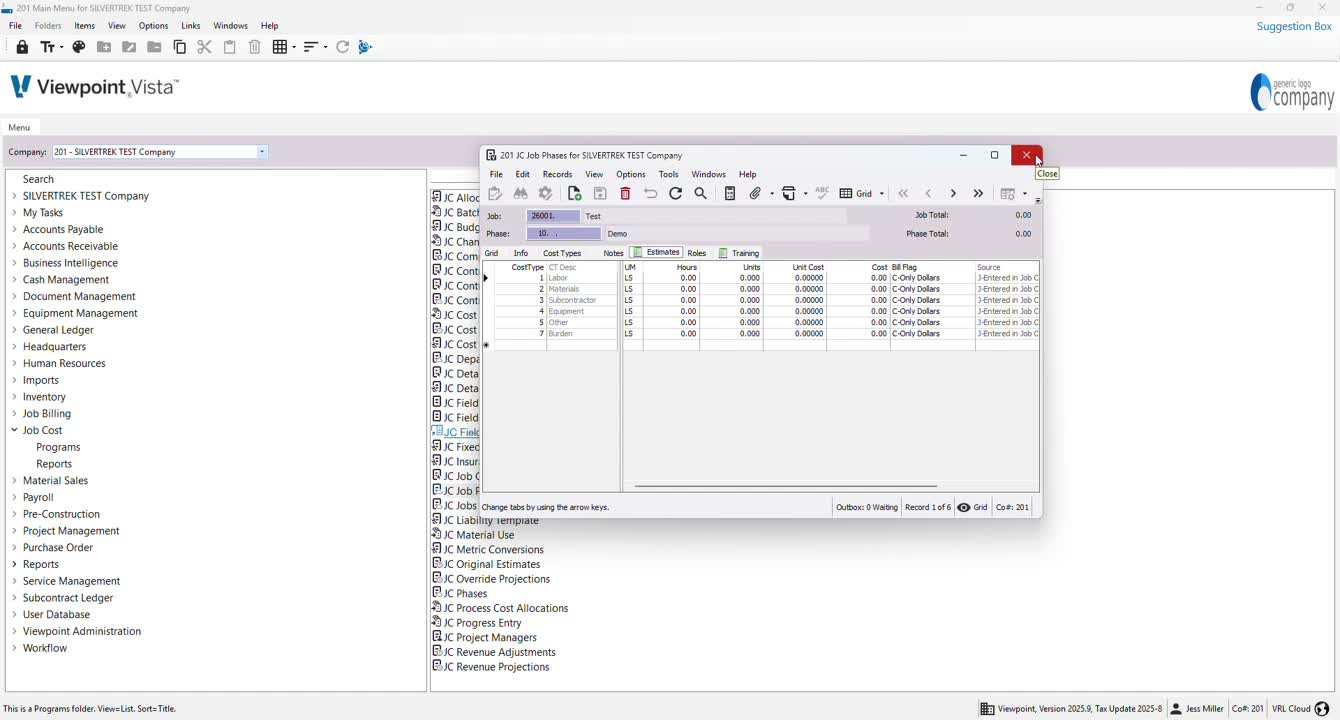Open the font size Tt tool
Viewport: 1340px width, 720px height.
coord(46,47)
